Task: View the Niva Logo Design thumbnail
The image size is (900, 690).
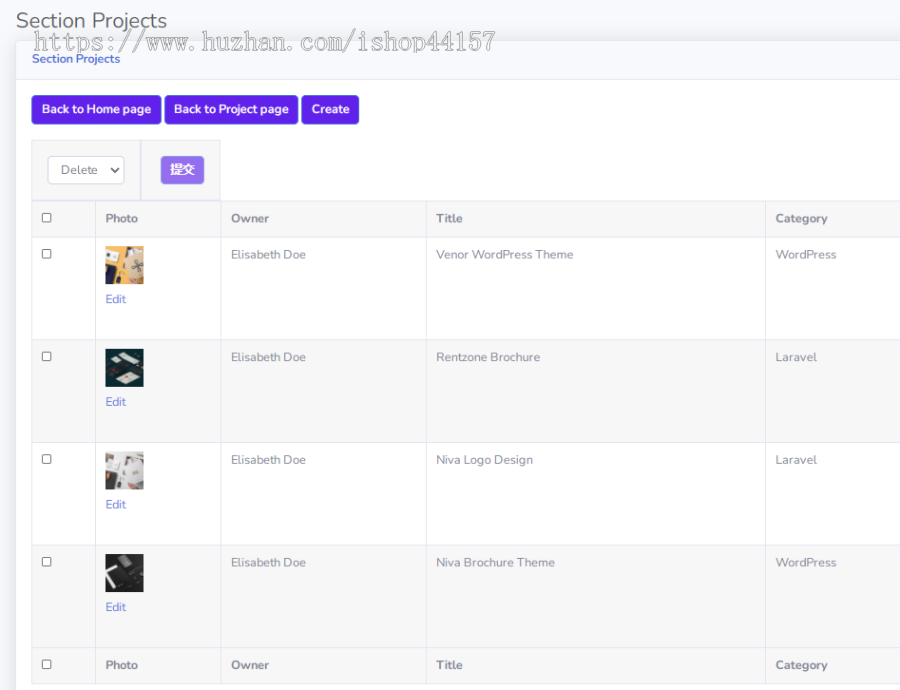Action: [125, 471]
